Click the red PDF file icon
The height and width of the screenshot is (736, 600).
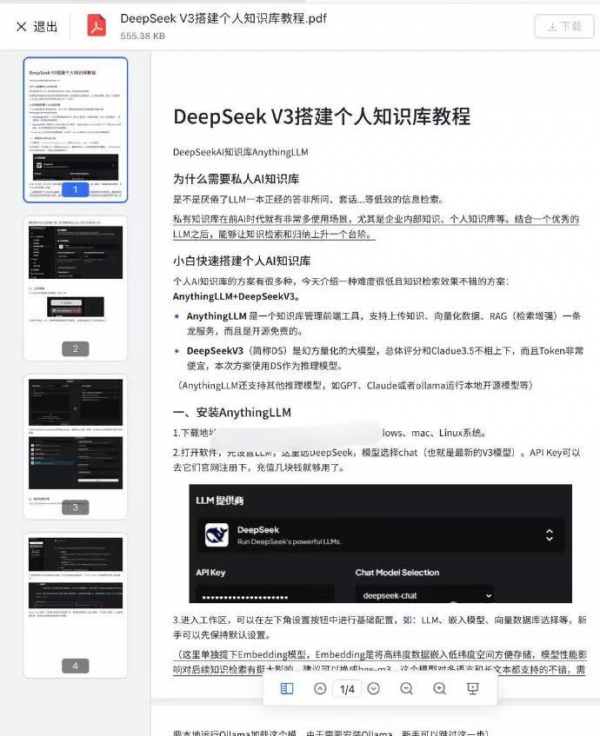point(97,26)
